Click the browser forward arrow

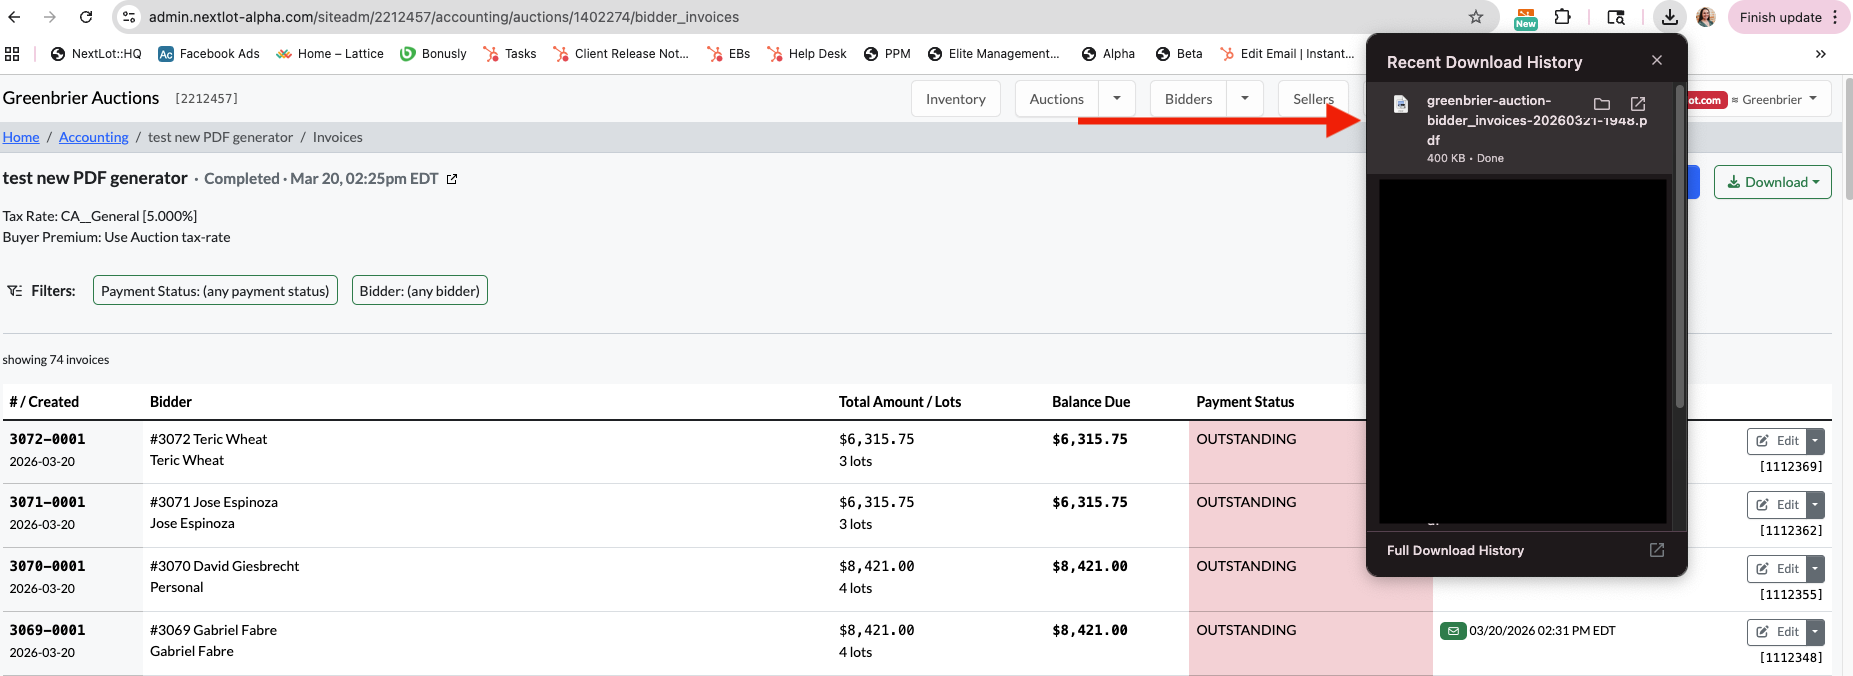click(50, 17)
